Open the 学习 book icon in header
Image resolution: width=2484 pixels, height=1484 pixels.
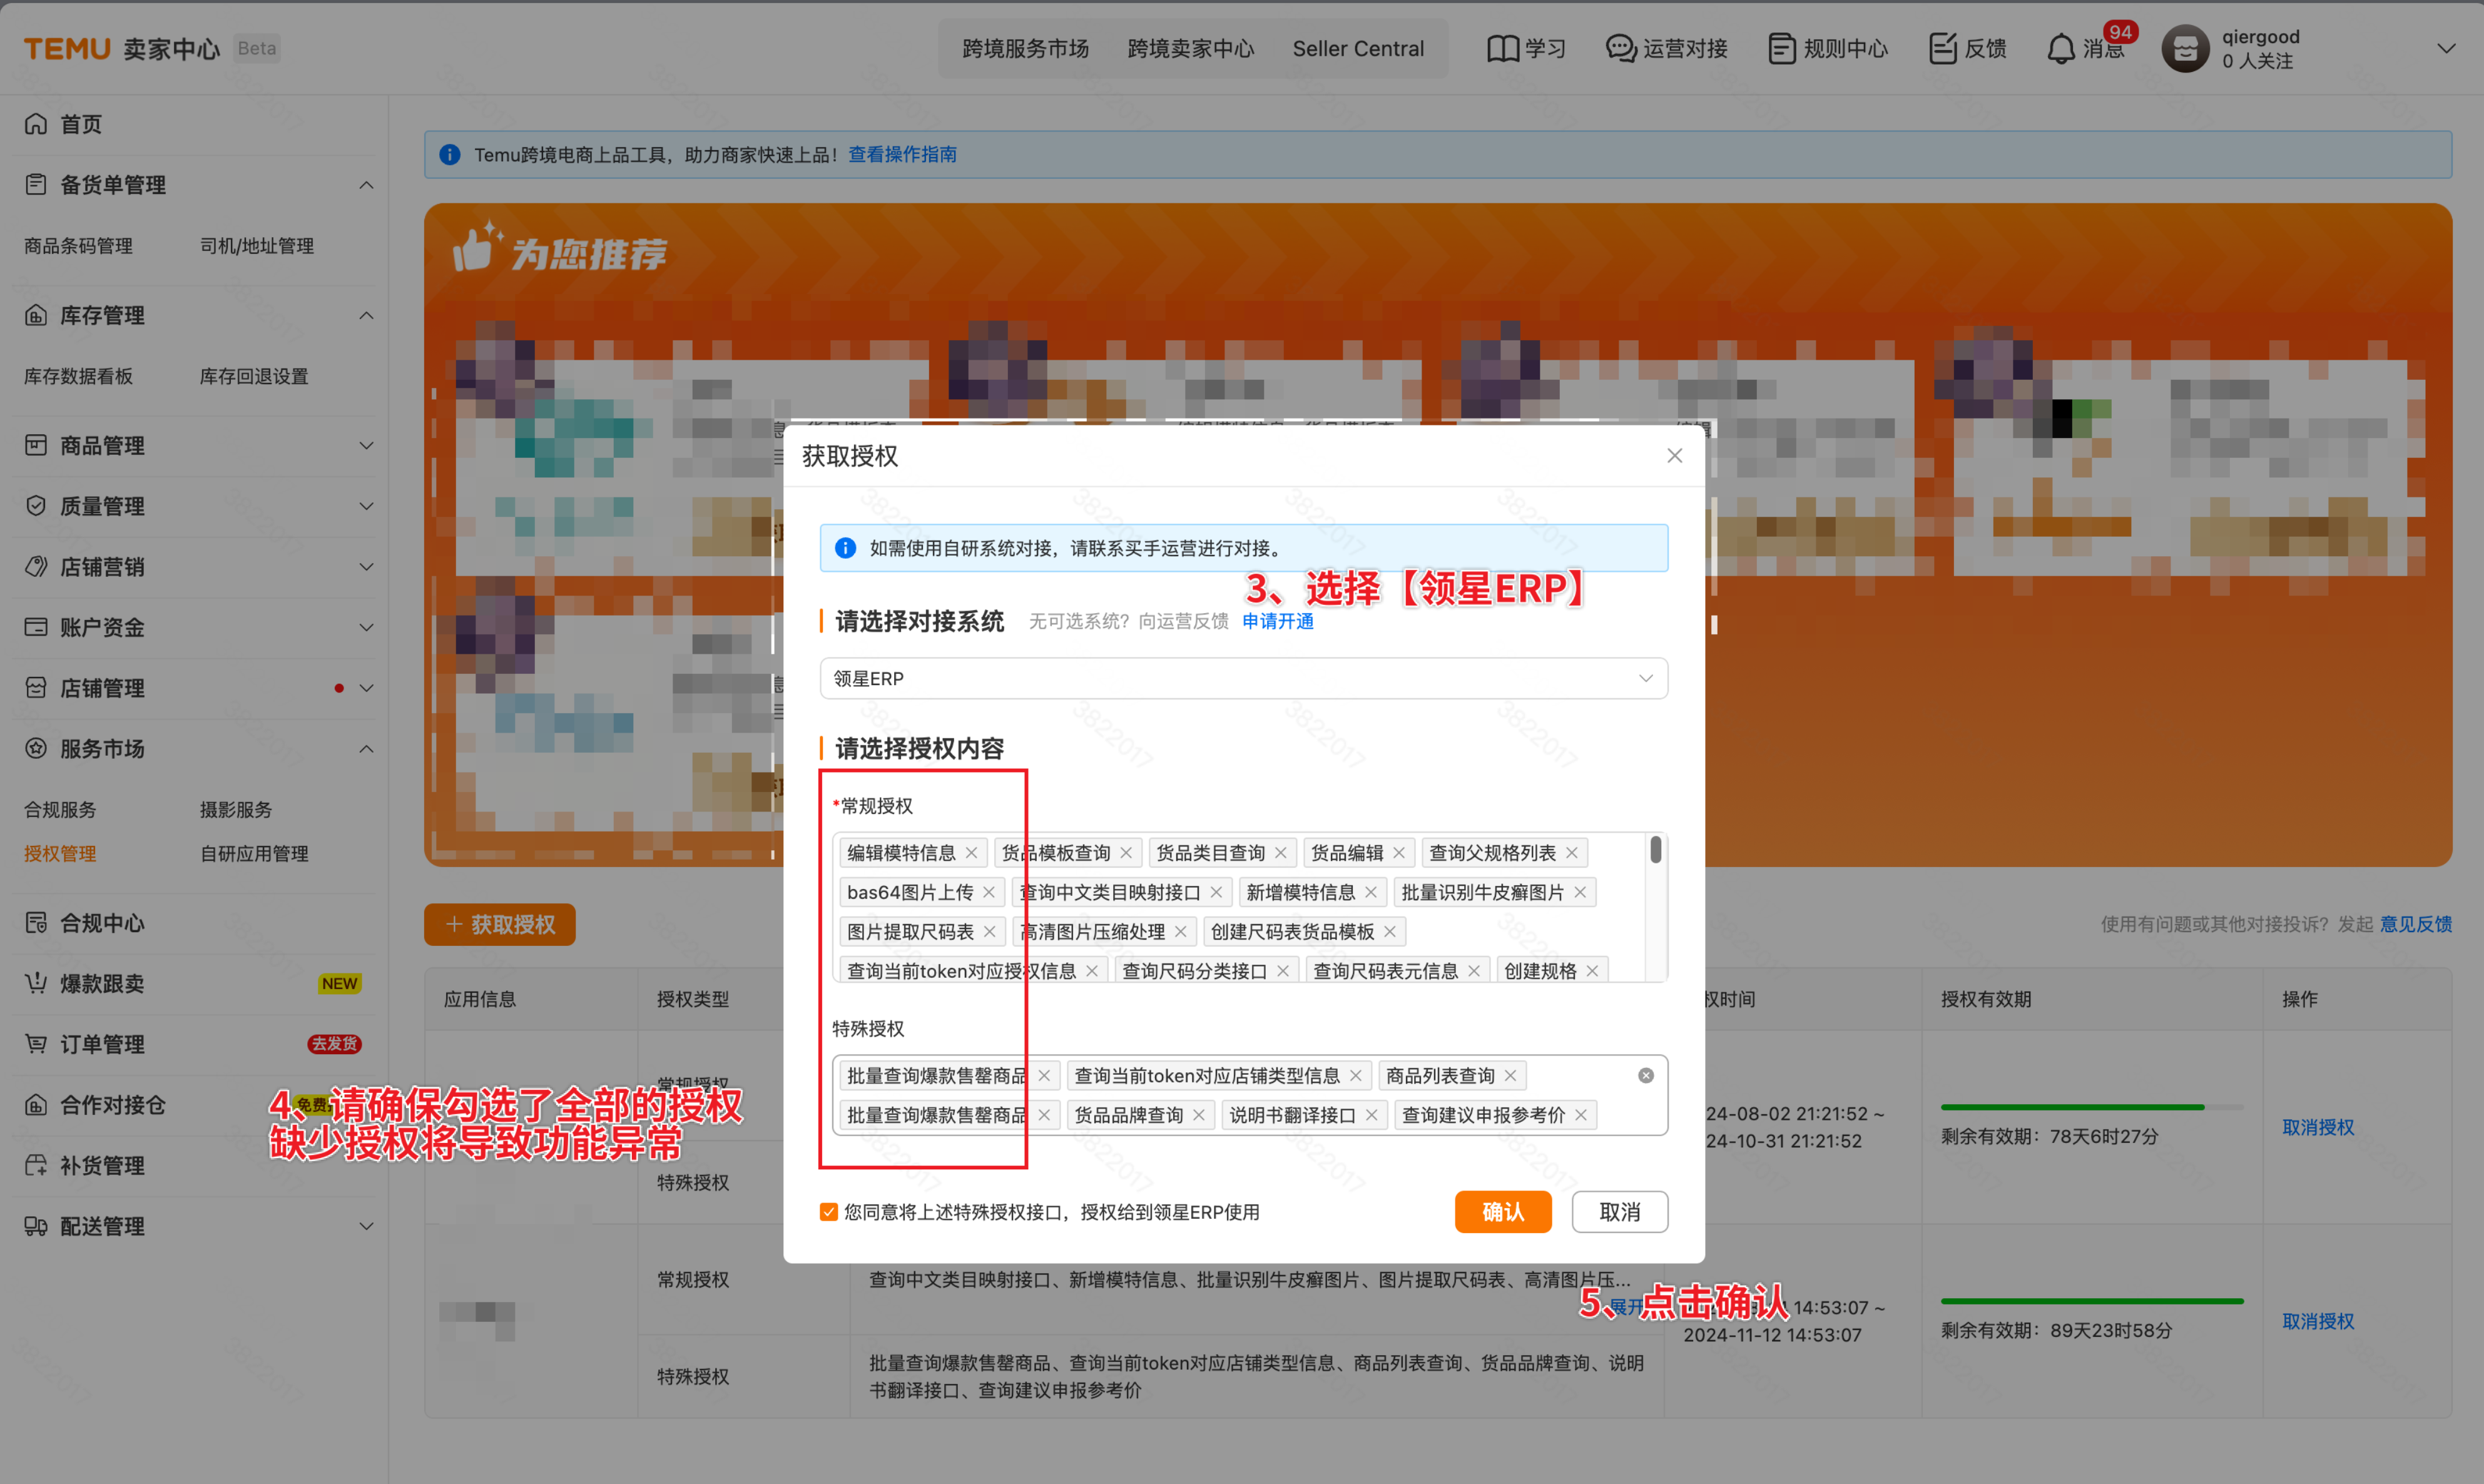coord(1502,48)
